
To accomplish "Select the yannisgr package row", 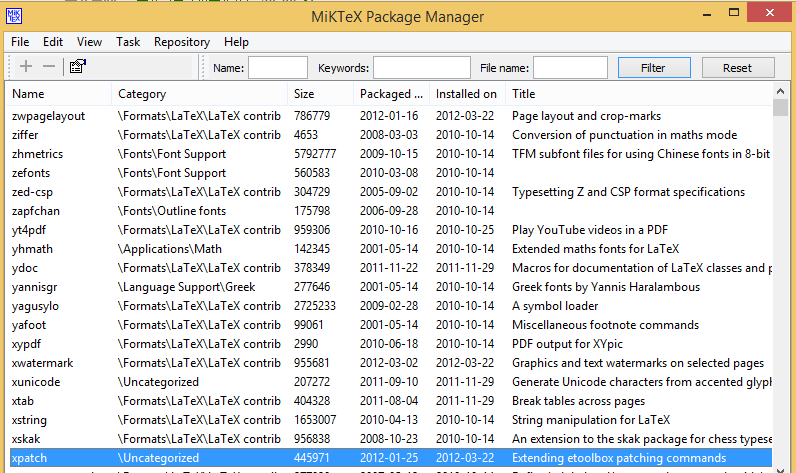I will click(x=391, y=287).
